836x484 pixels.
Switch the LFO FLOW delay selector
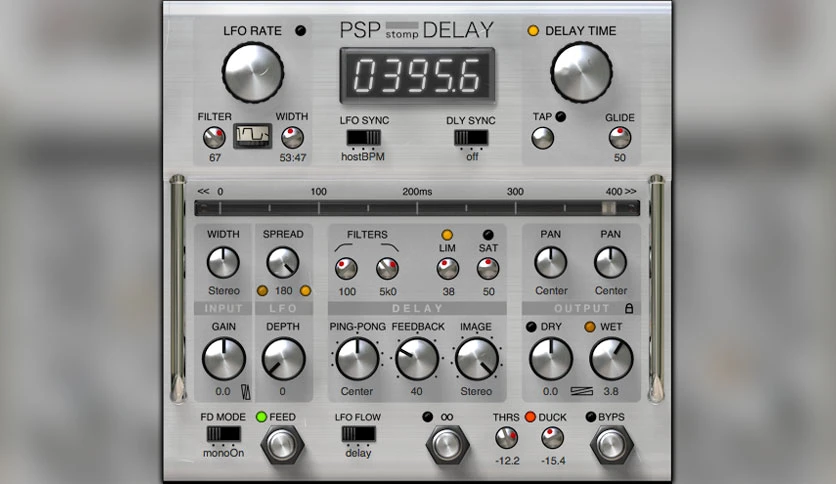coord(358,434)
